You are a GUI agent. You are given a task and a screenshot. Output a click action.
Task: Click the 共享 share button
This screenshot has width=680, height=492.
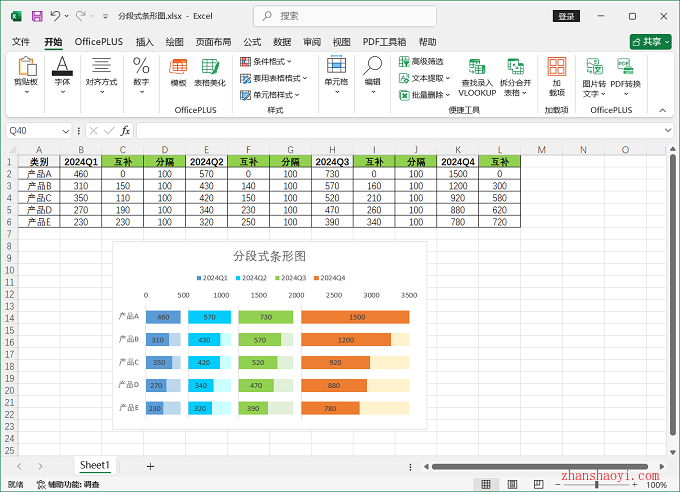(x=650, y=42)
